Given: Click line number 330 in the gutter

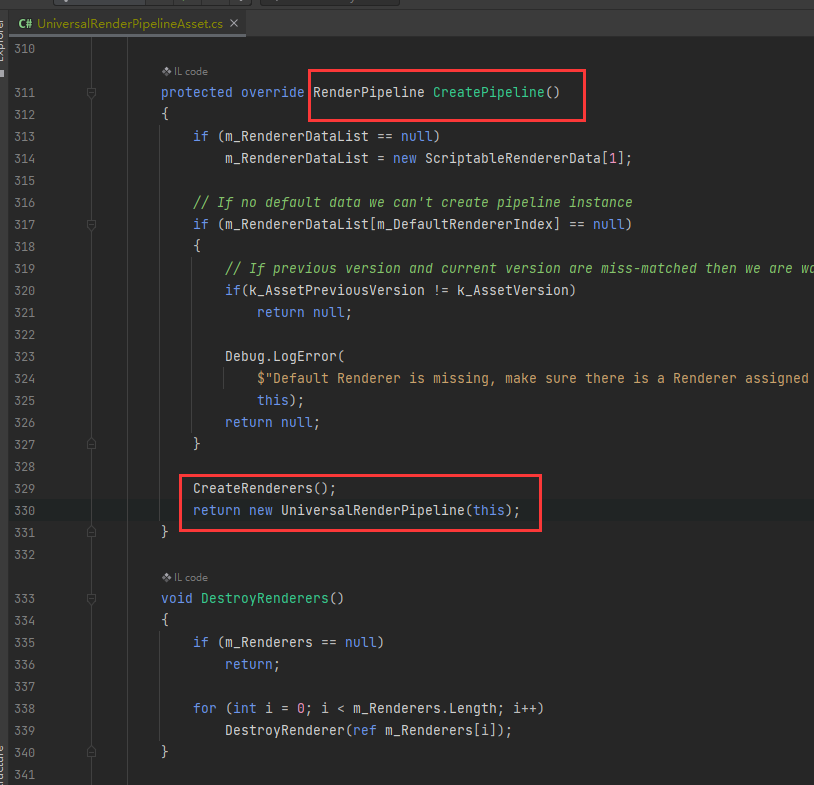Looking at the screenshot, I should [x=24, y=511].
